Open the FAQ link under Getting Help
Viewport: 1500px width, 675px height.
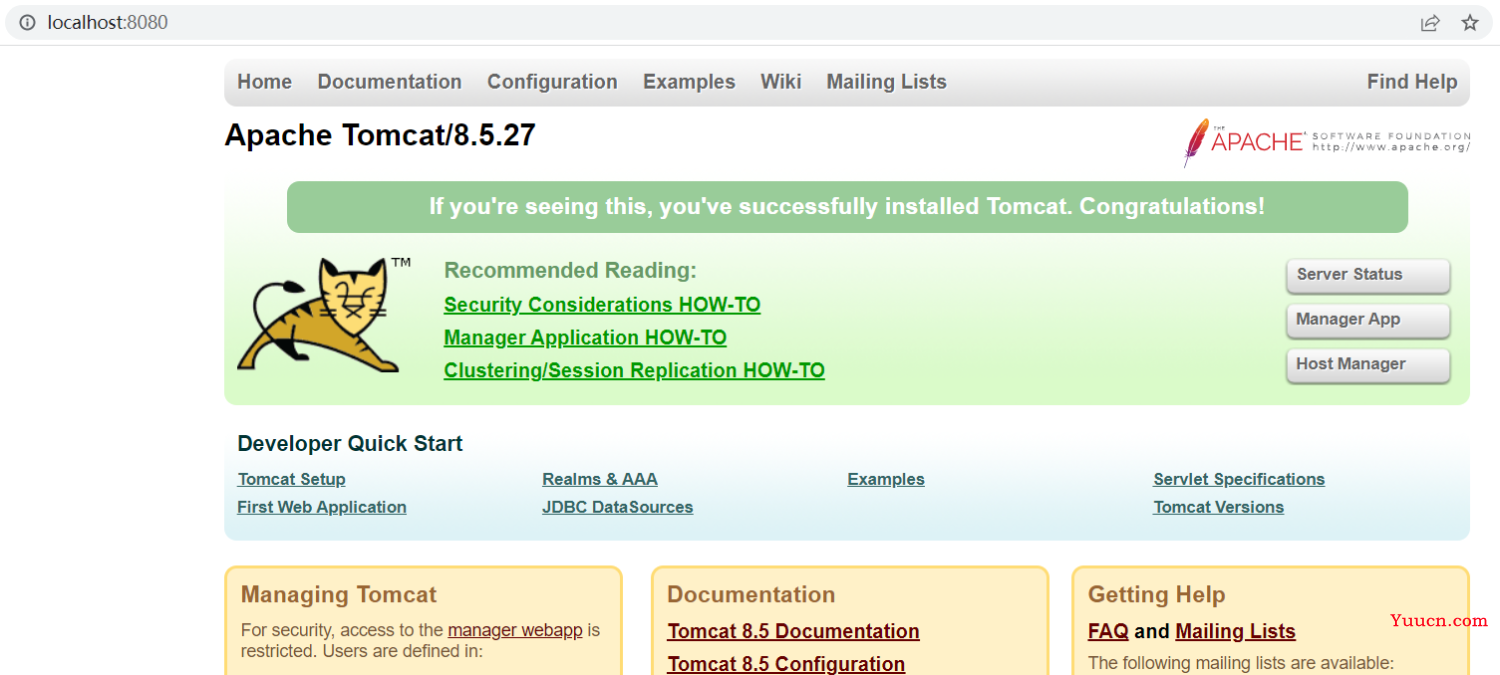pyautogui.click(x=1108, y=631)
